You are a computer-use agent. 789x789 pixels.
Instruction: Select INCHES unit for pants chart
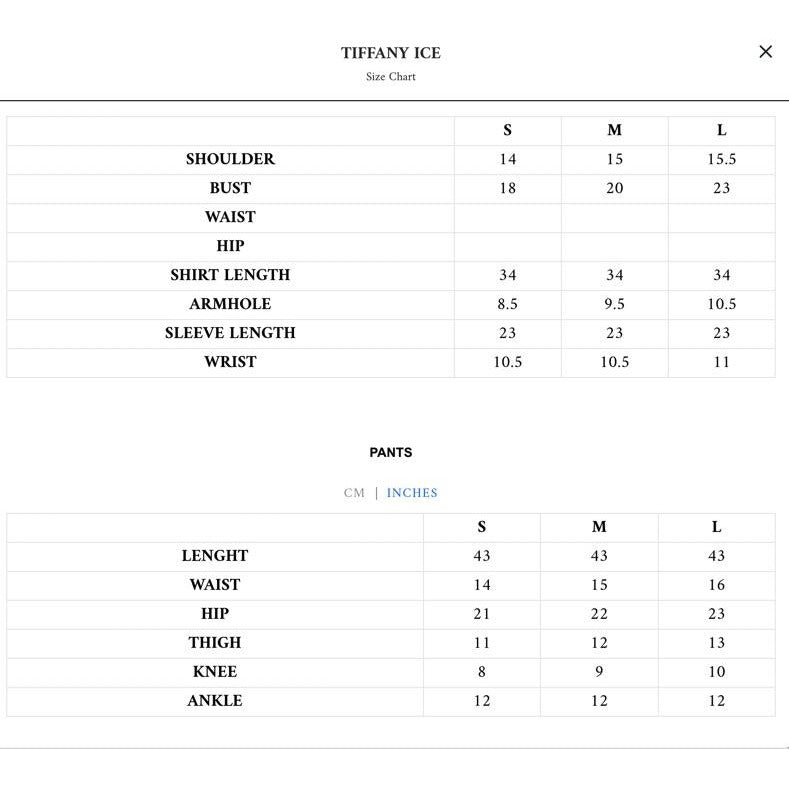click(x=412, y=493)
